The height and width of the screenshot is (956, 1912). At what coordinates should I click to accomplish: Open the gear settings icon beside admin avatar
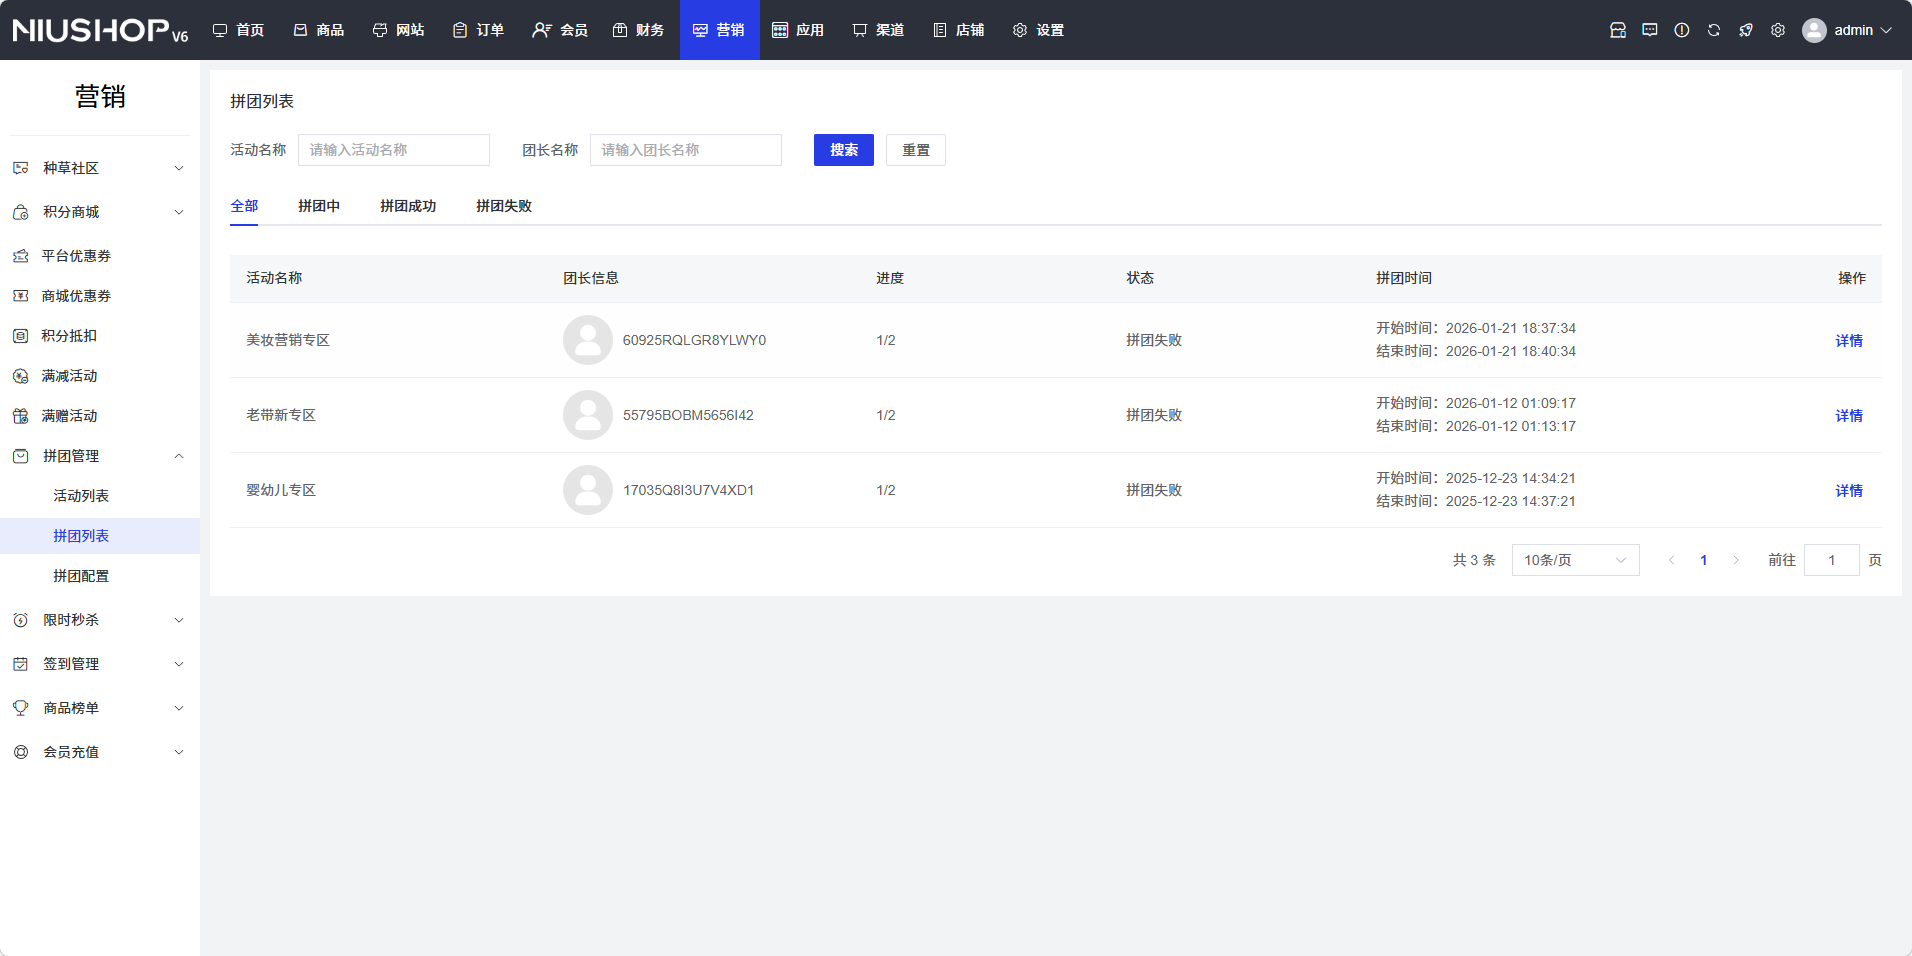tap(1777, 30)
